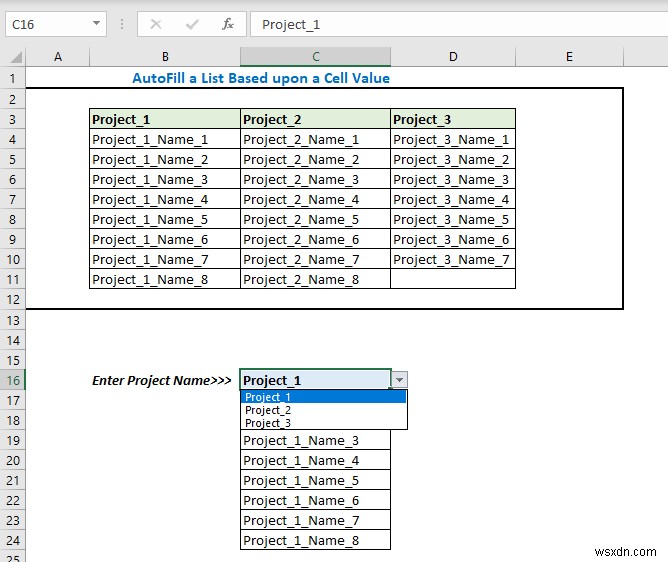Select cell Project_1_Name_1
This screenshot has height=562, width=668.
[x=165, y=139]
